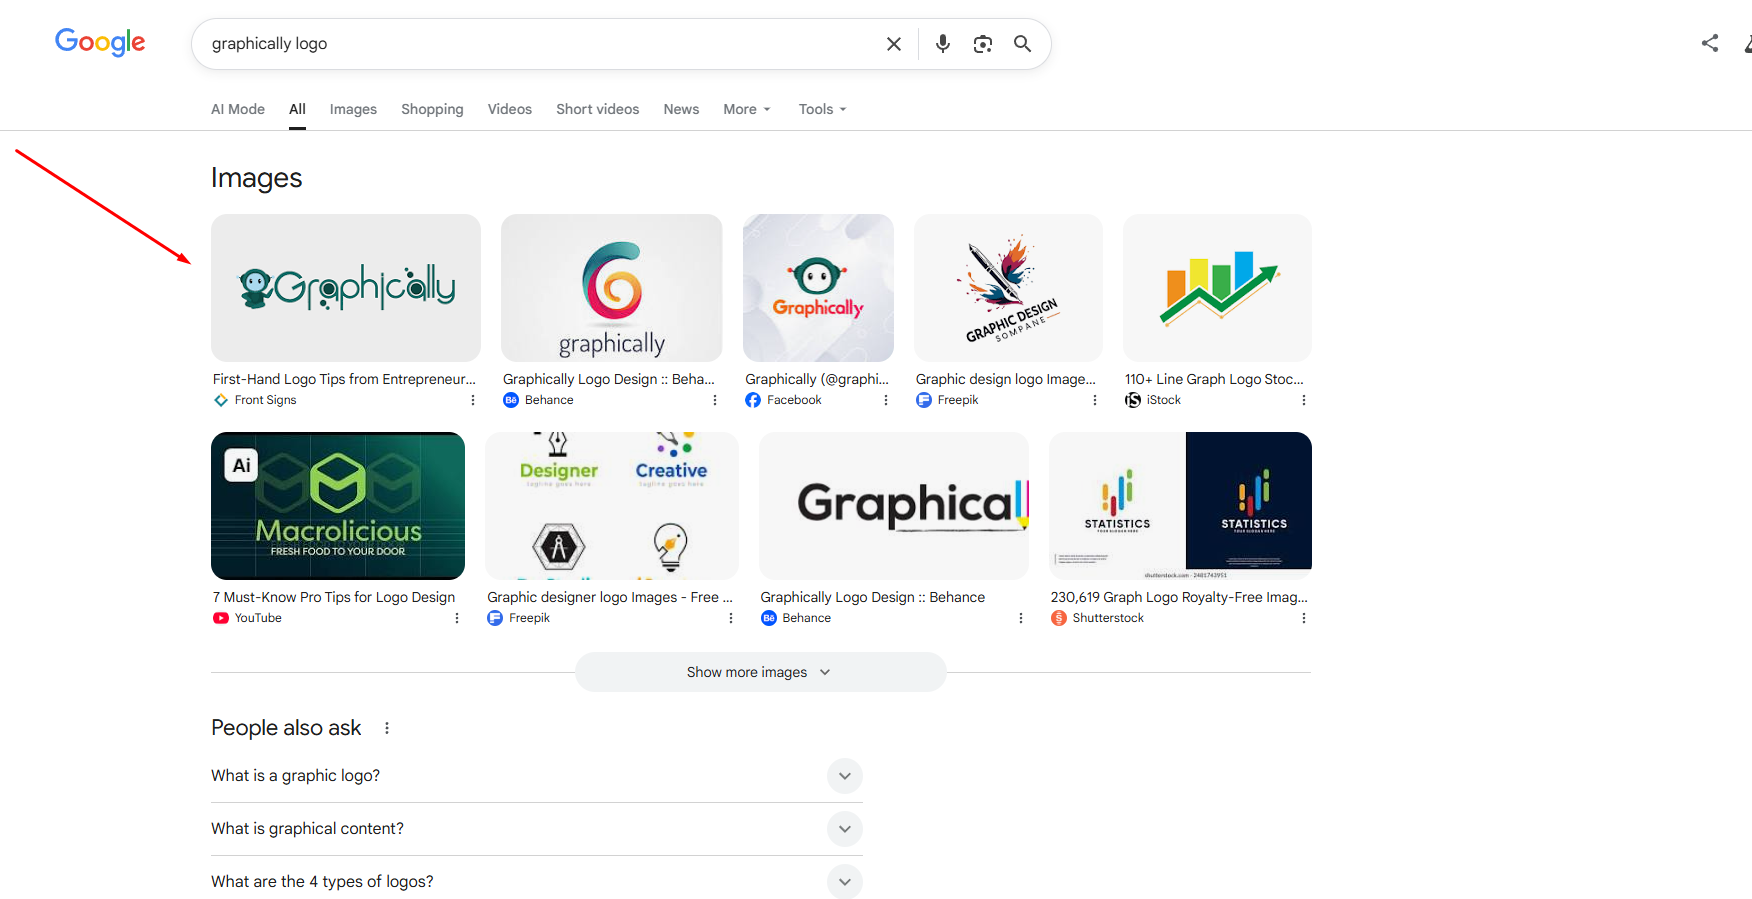The height and width of the screenshot is (899, 1752).
Task: Click Show more images button
Action: click(759, 672)
